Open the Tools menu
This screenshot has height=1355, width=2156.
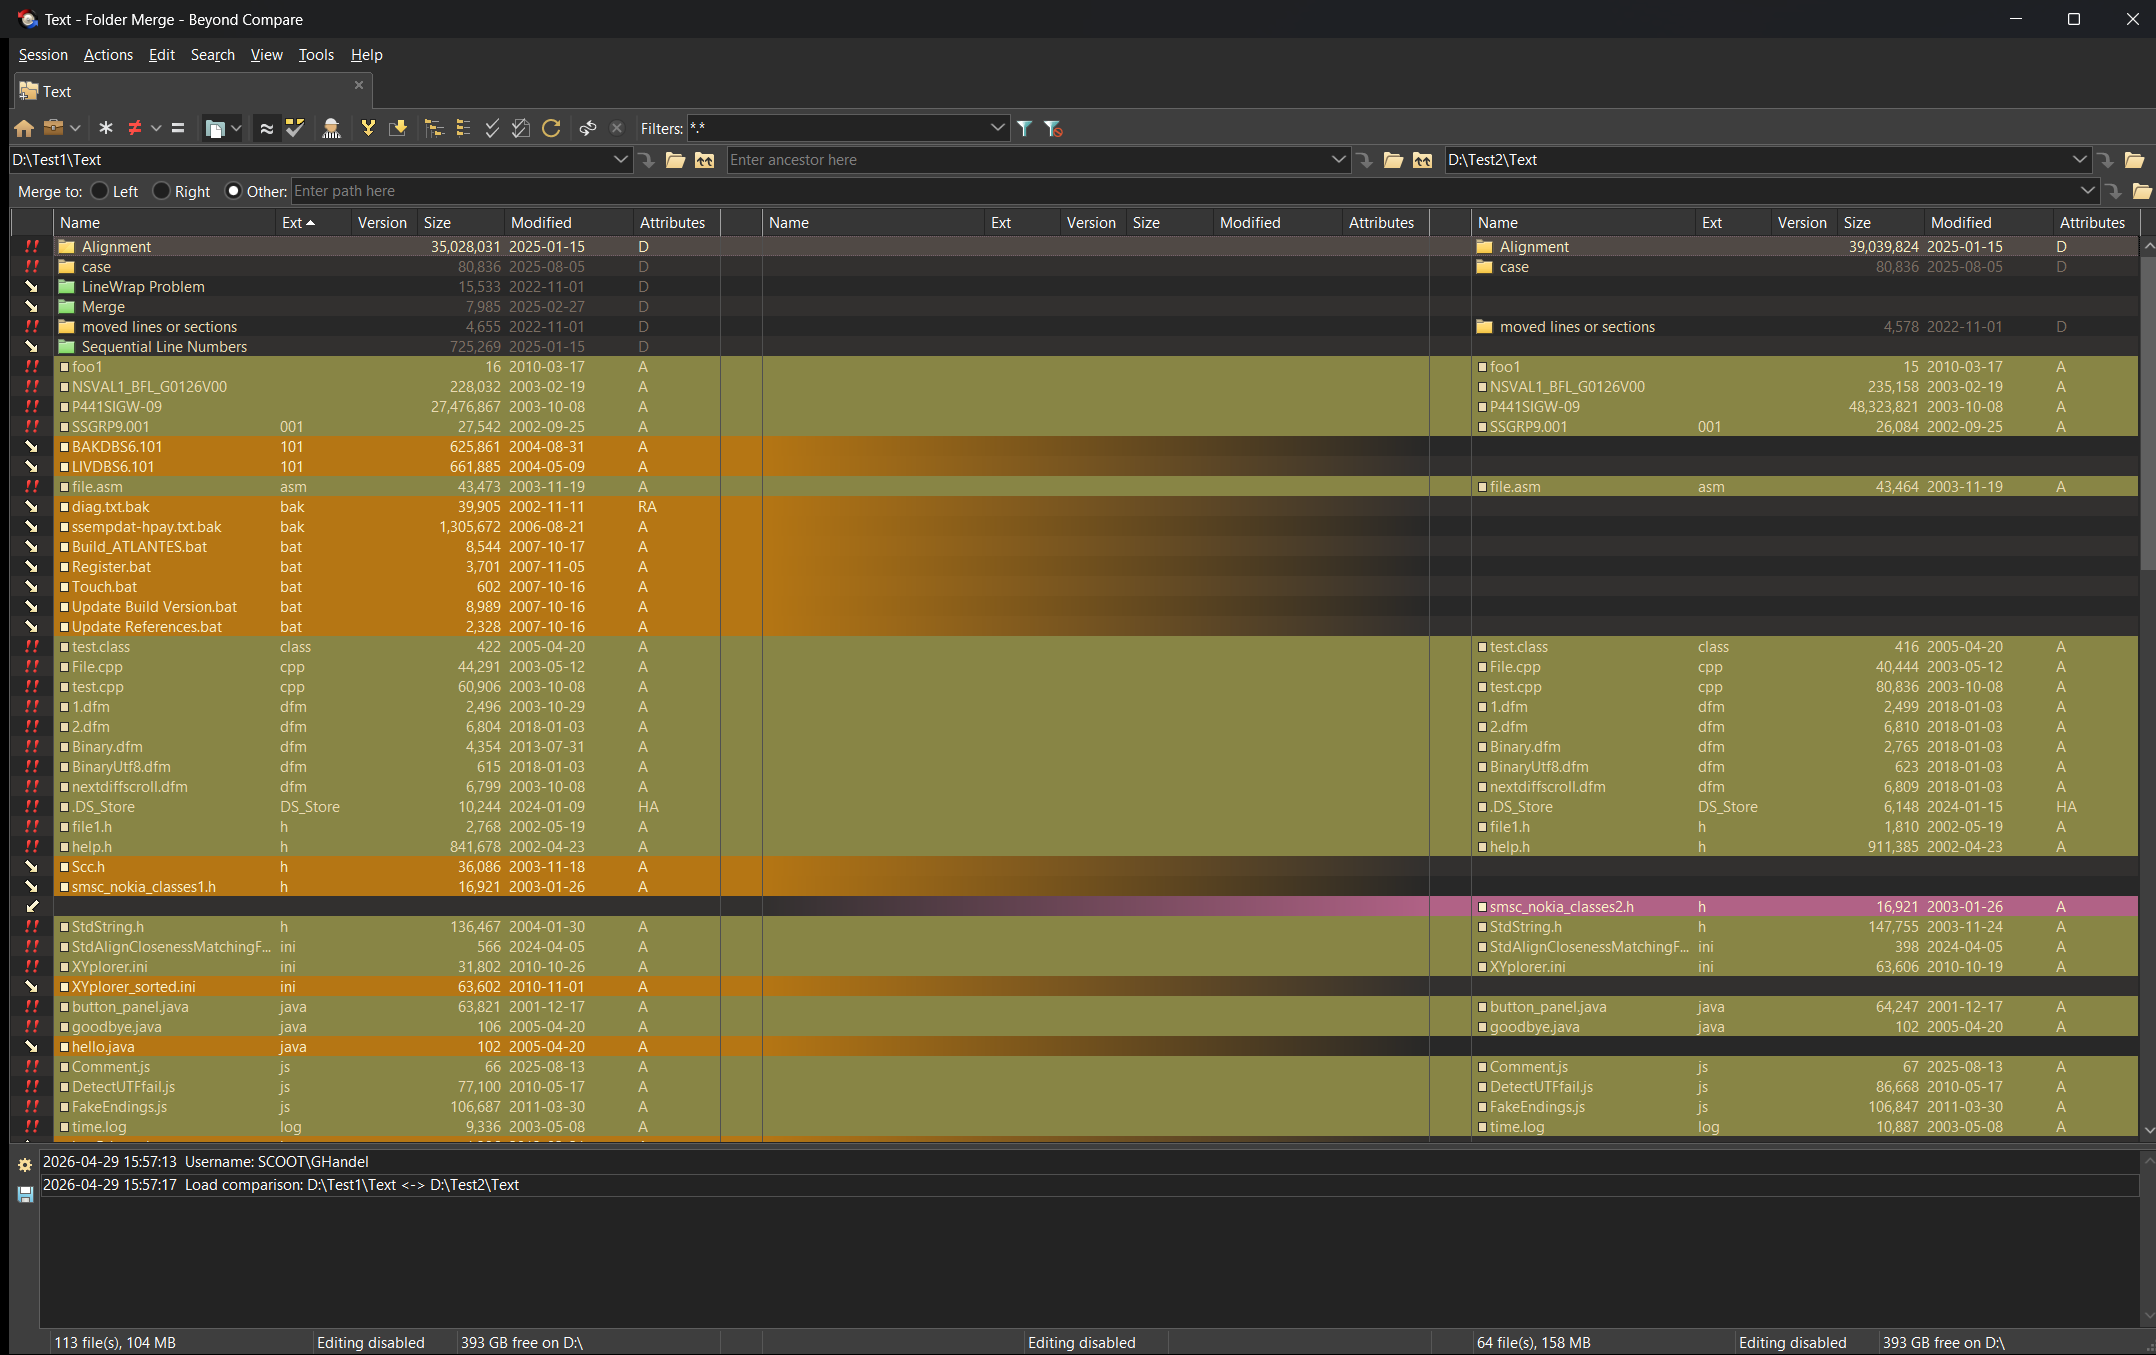(x=316, y=55)
